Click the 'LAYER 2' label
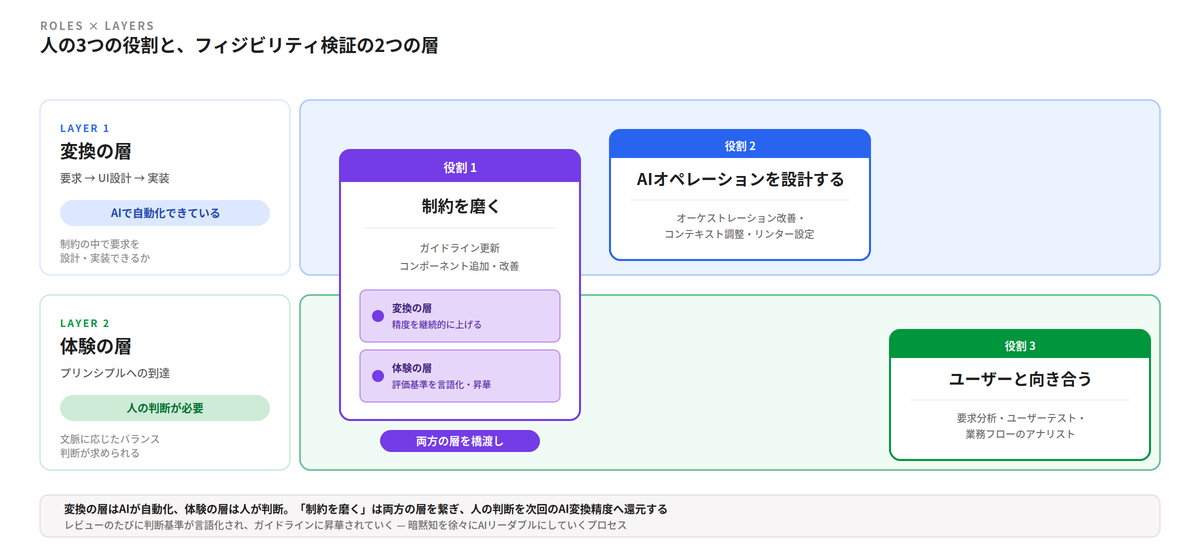1200x560 pixels. pyautogui.click(x=85, y=323)
